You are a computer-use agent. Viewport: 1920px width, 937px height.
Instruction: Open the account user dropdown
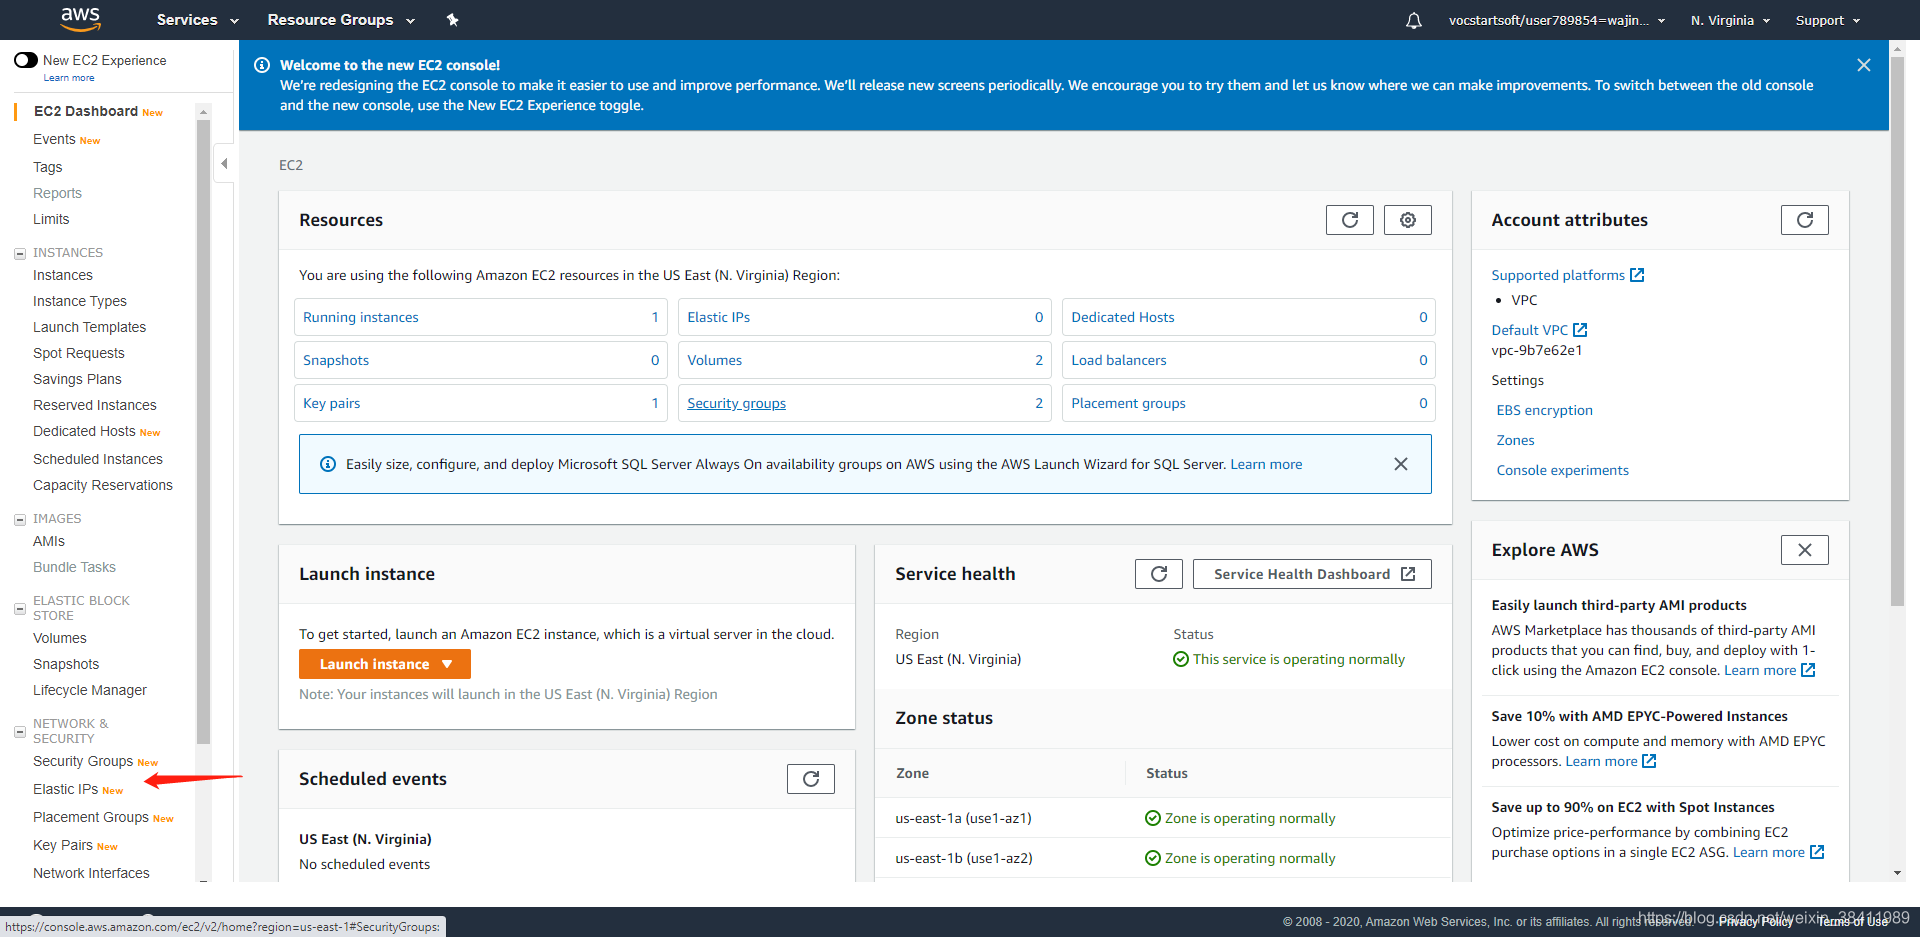1556,20
